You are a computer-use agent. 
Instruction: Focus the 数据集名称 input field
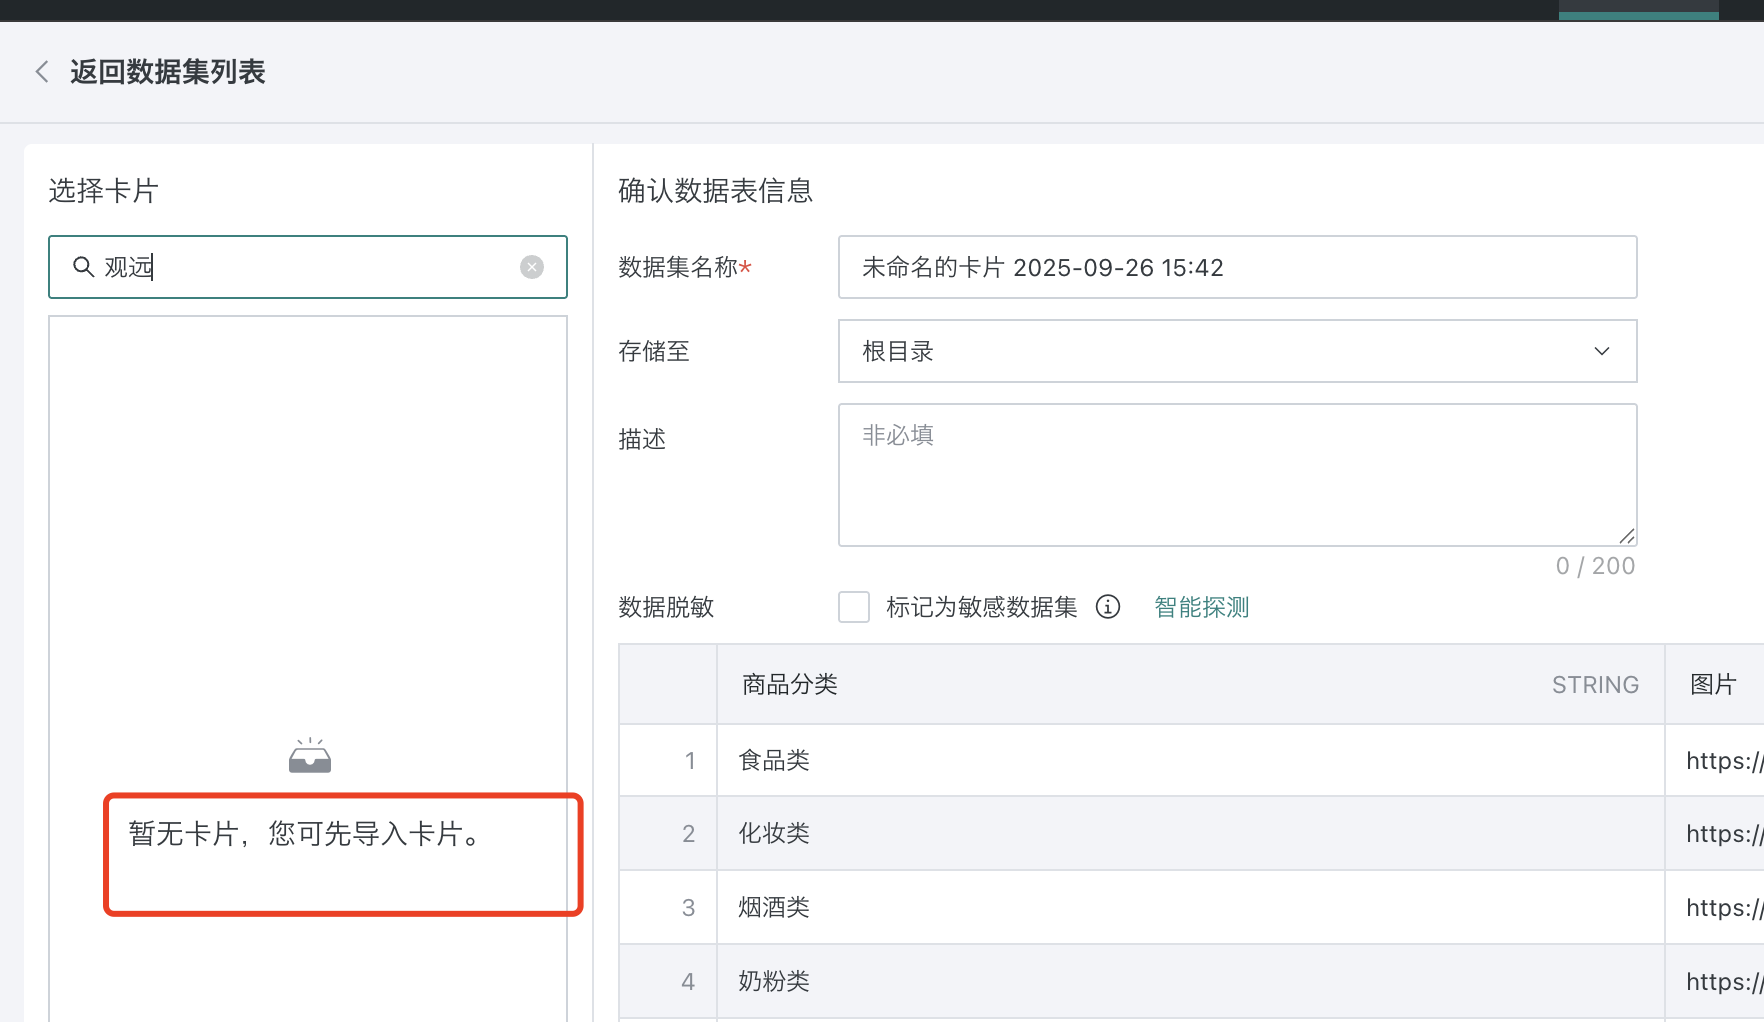click(1237, 267)
